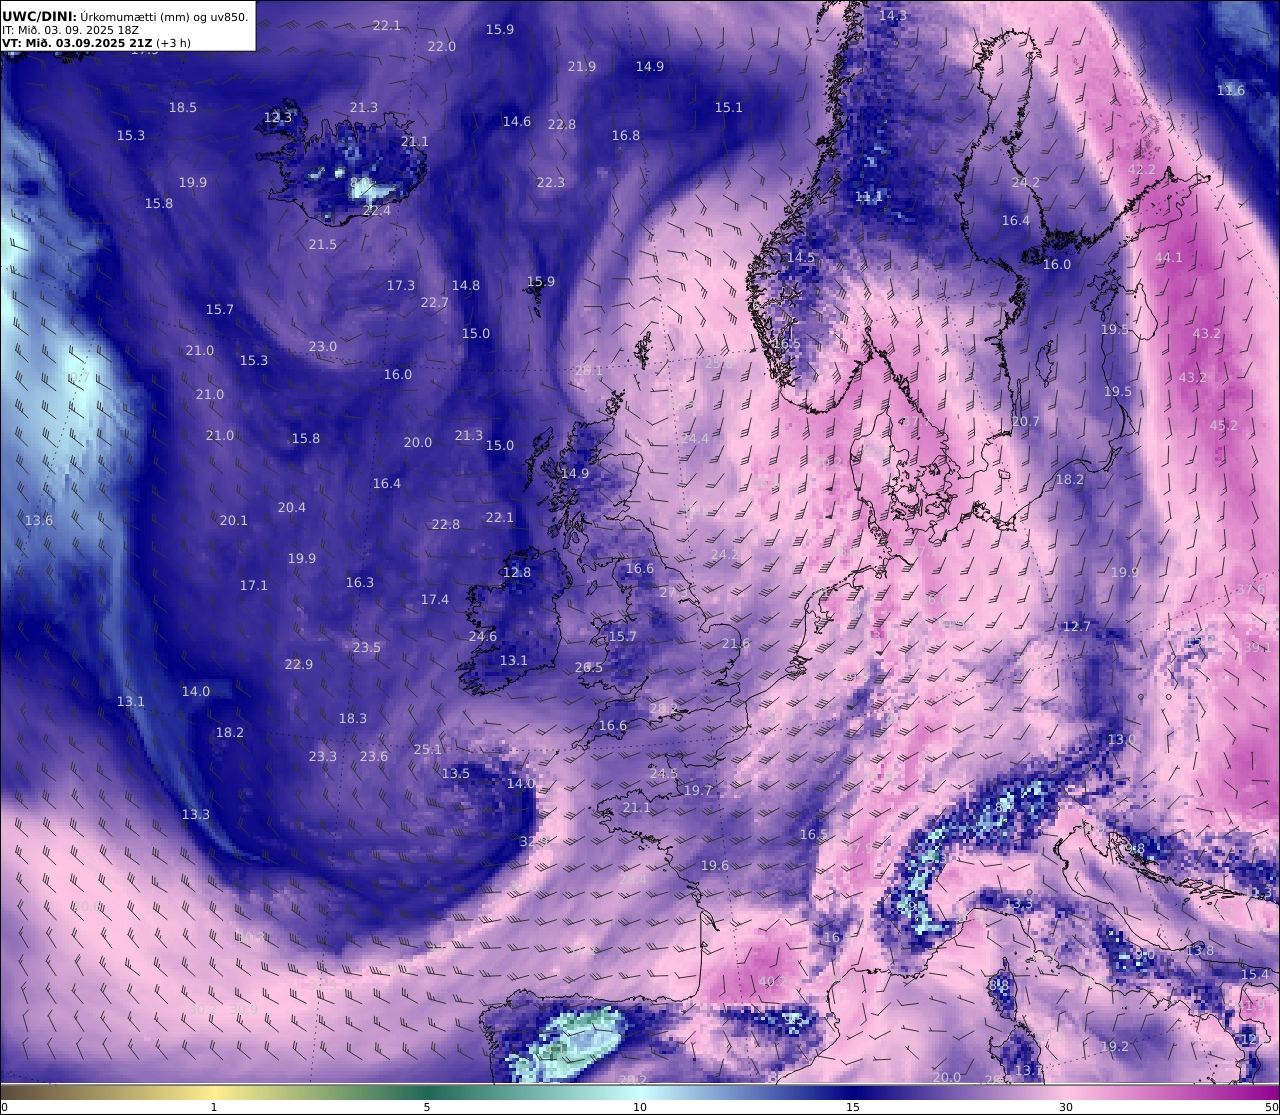
Task: Click the VT valid time line 21Z
Action: [x=96, y=43]
